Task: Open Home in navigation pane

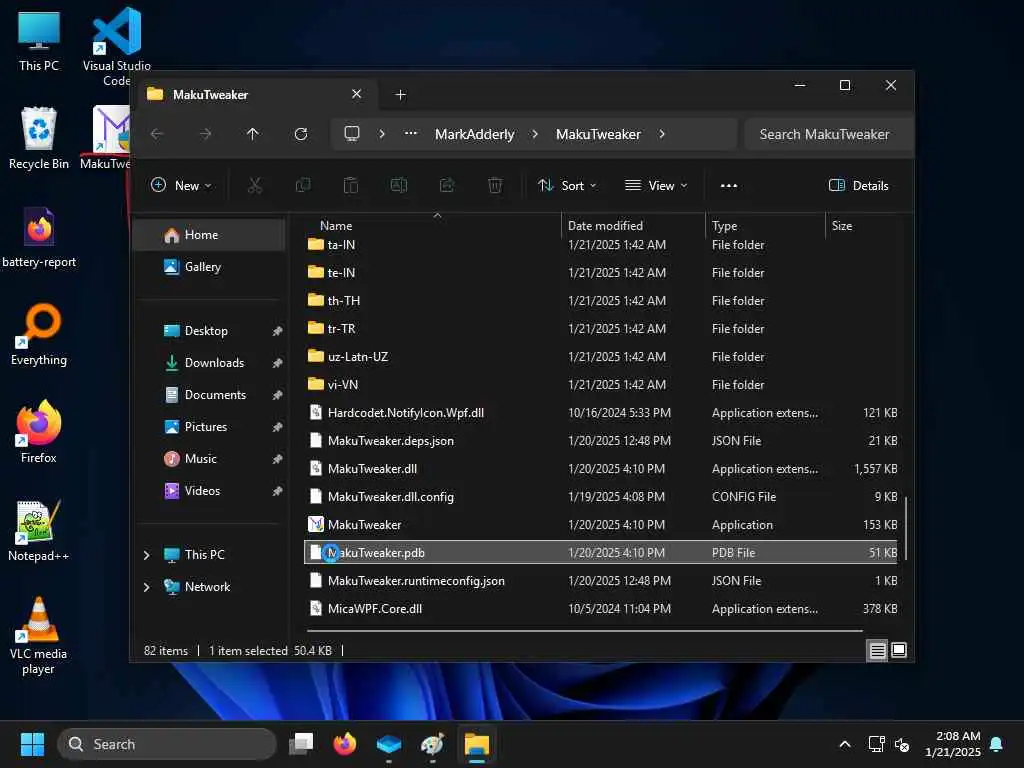Action: tap(210, 234)
